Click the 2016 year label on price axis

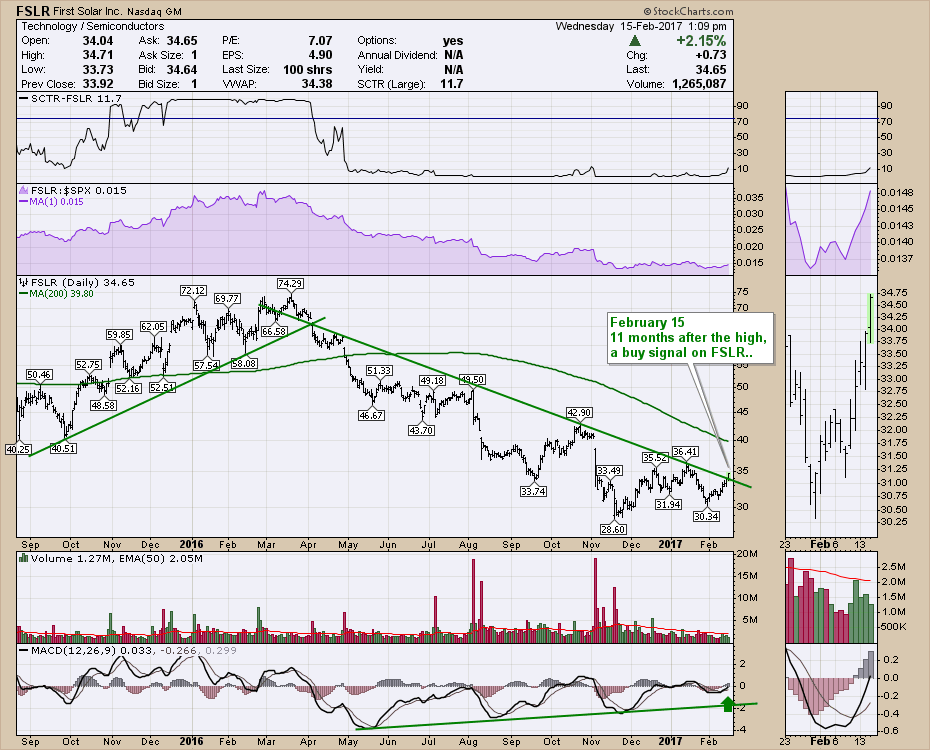pos(191,544)
